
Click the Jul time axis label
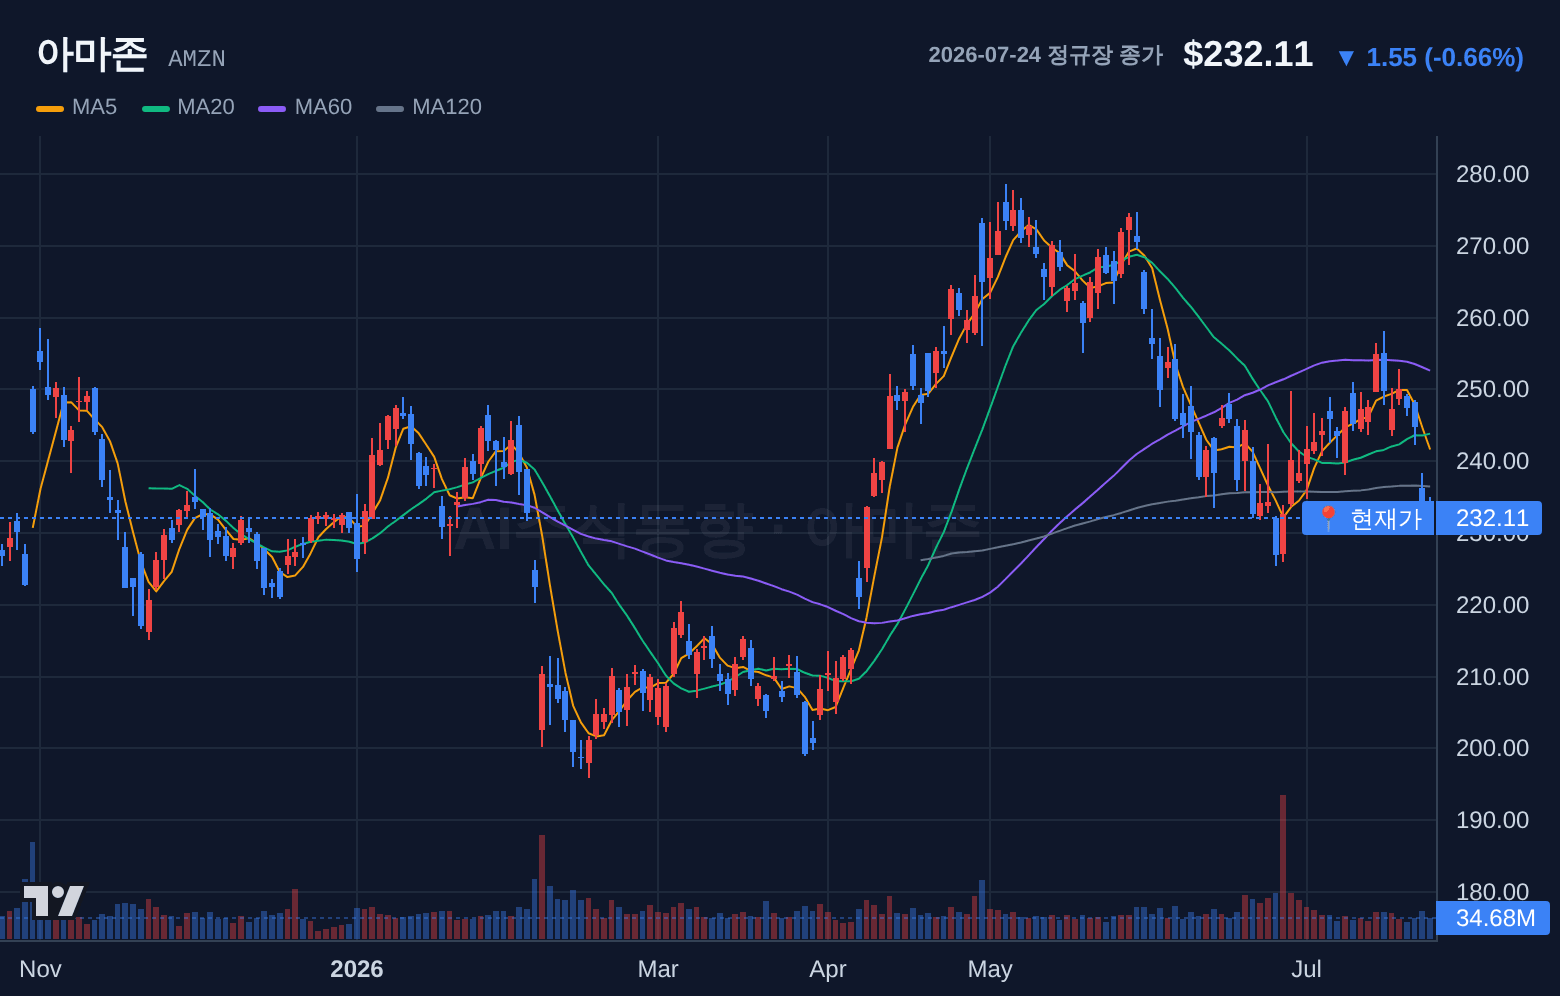coord(1306,969)
